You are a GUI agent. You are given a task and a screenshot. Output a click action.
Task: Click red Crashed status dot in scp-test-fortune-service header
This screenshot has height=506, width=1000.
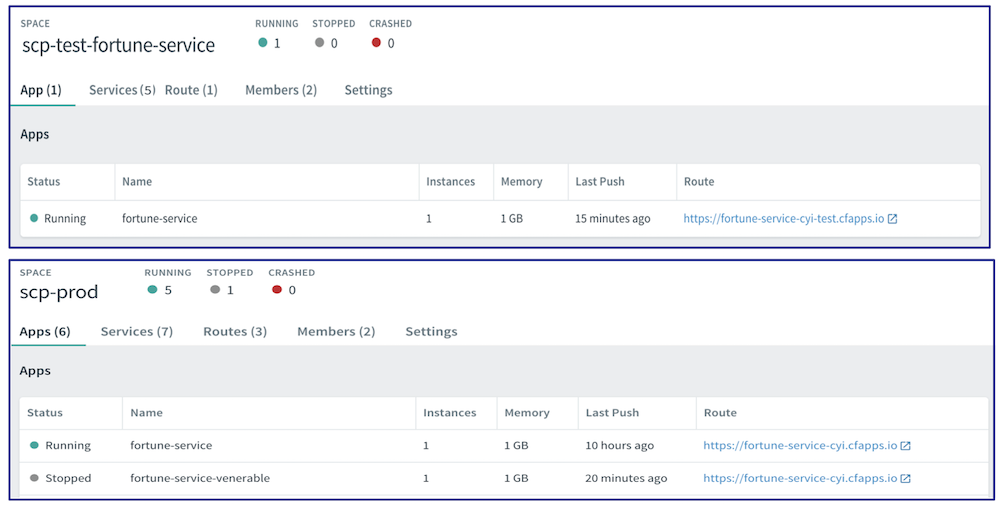376,43
